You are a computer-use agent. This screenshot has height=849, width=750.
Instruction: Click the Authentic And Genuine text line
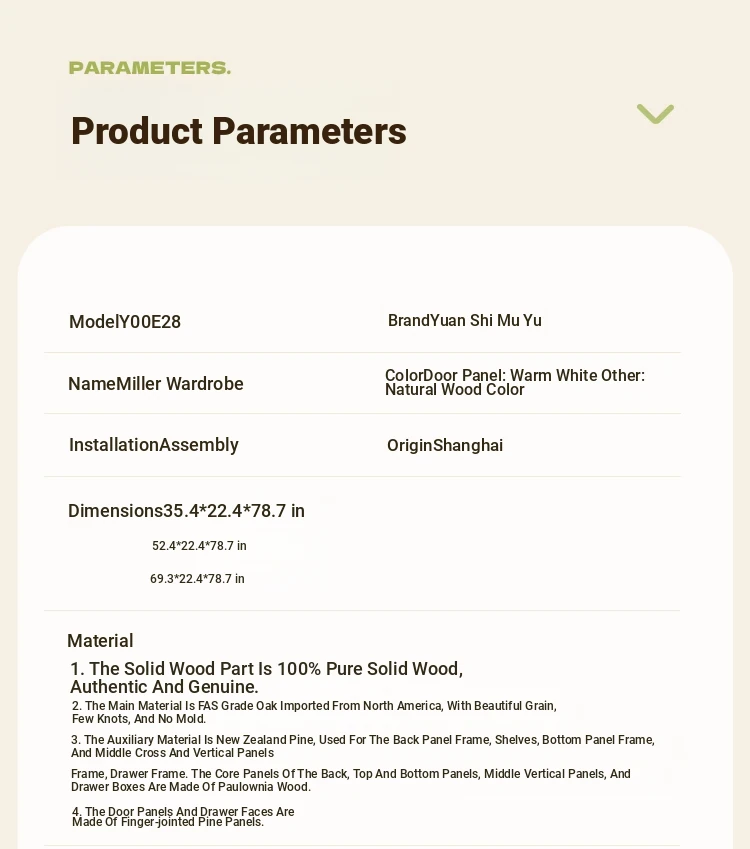point(164,687)
